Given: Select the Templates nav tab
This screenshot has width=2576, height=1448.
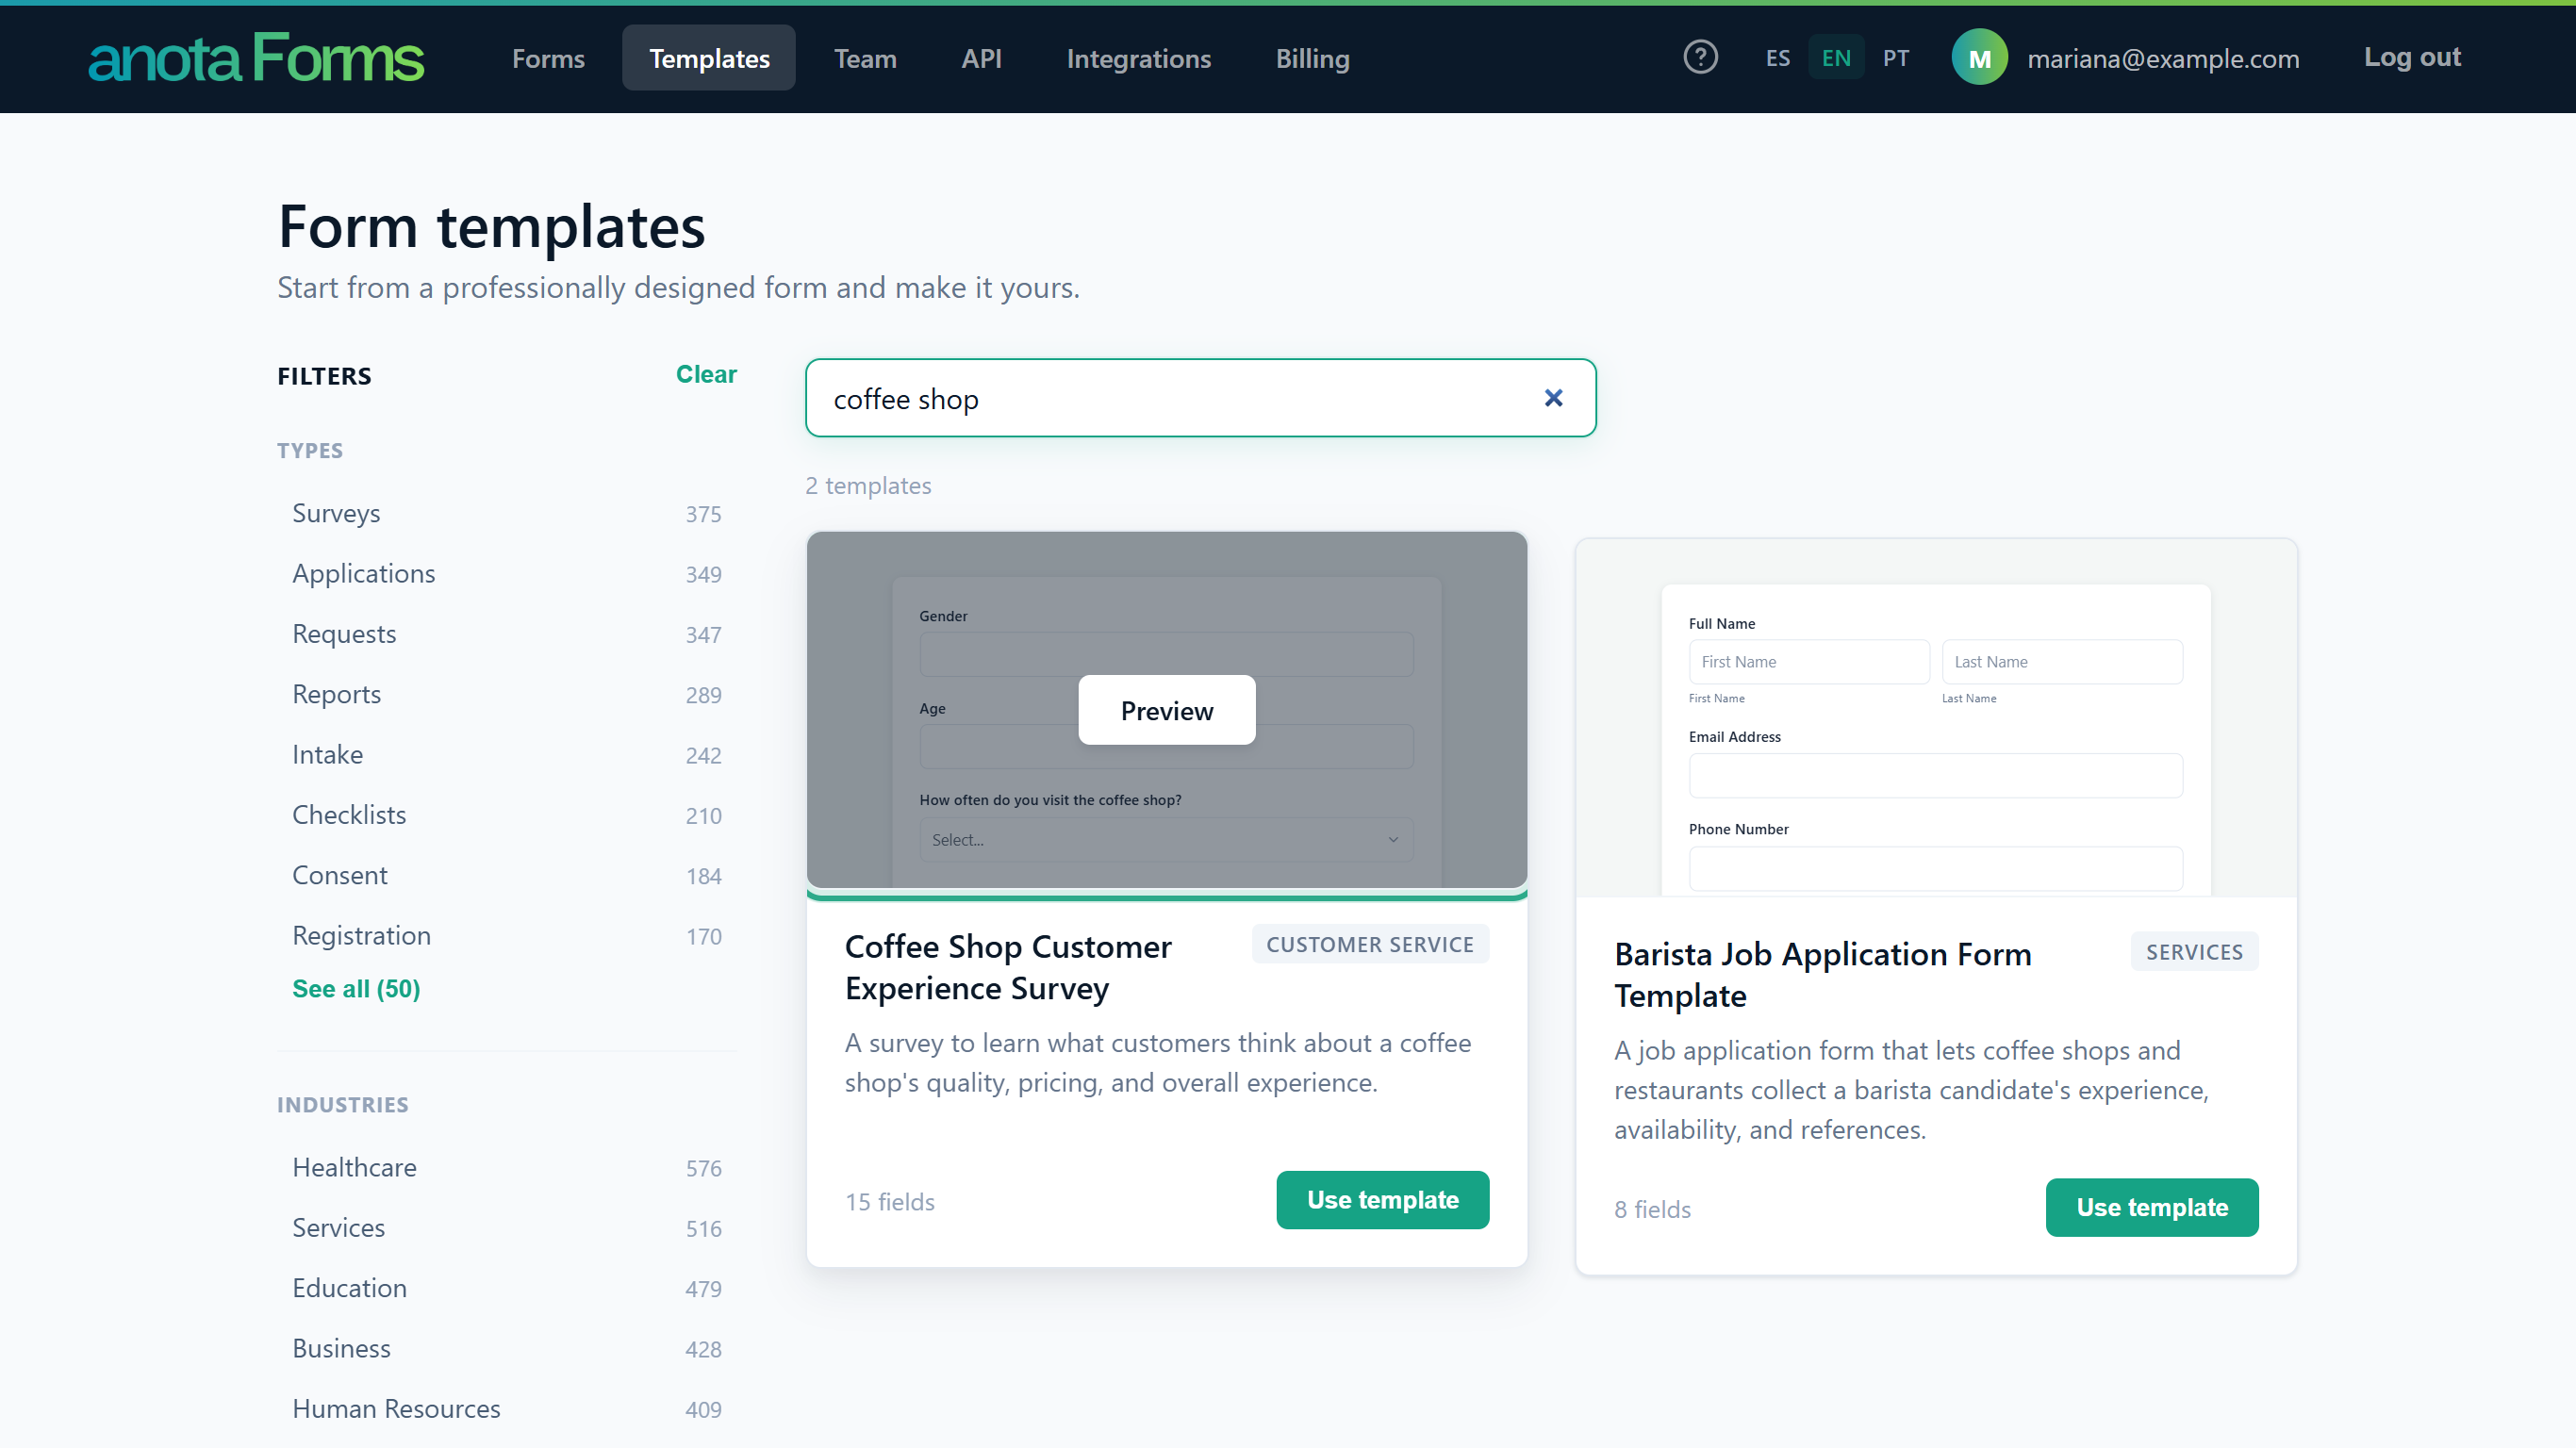Looking at the screenshot, I should (709, 58).
